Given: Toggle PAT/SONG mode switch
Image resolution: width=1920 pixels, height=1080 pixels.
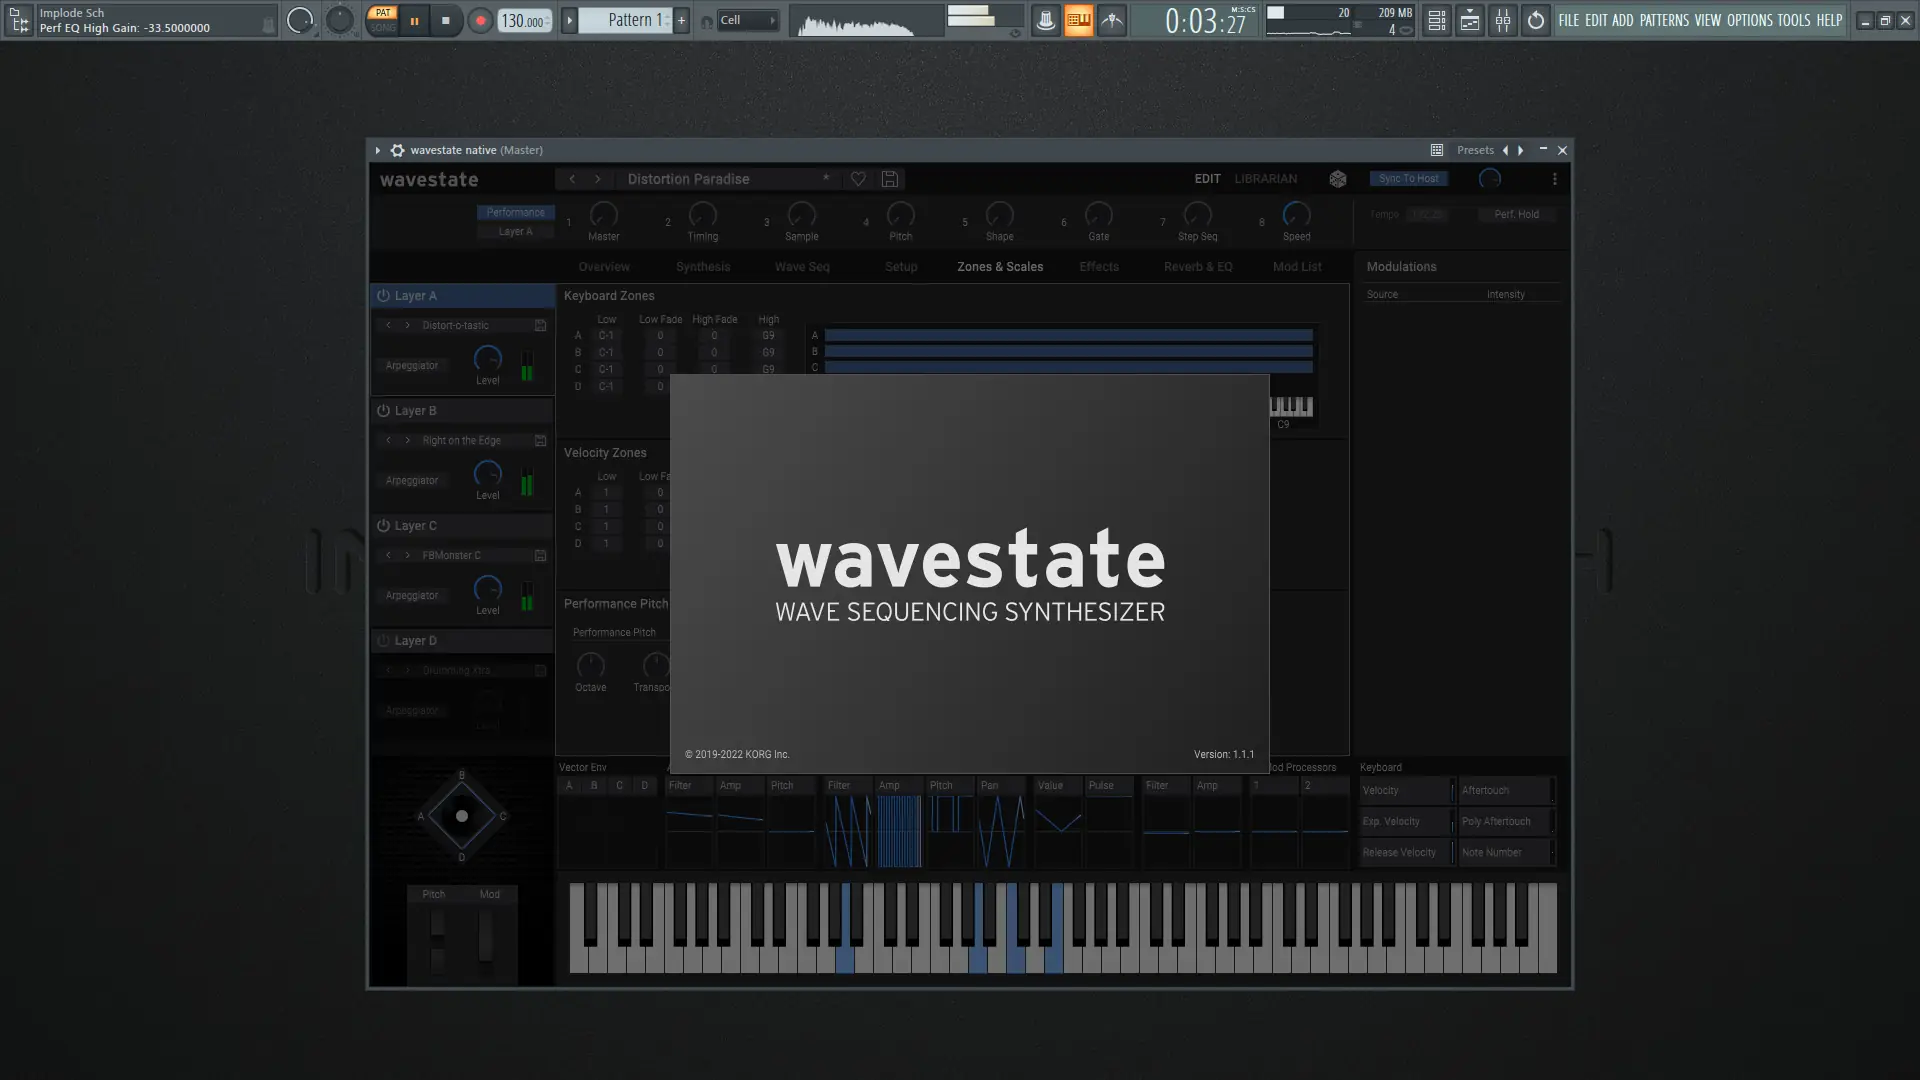Looking at the screenshot, I should tap(382, 20).
